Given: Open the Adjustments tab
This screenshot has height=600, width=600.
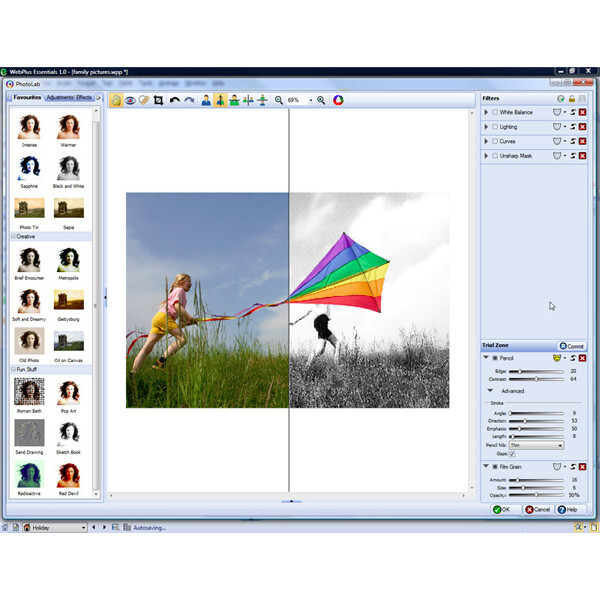Looking at the screenshot, I should coord(59,98).
